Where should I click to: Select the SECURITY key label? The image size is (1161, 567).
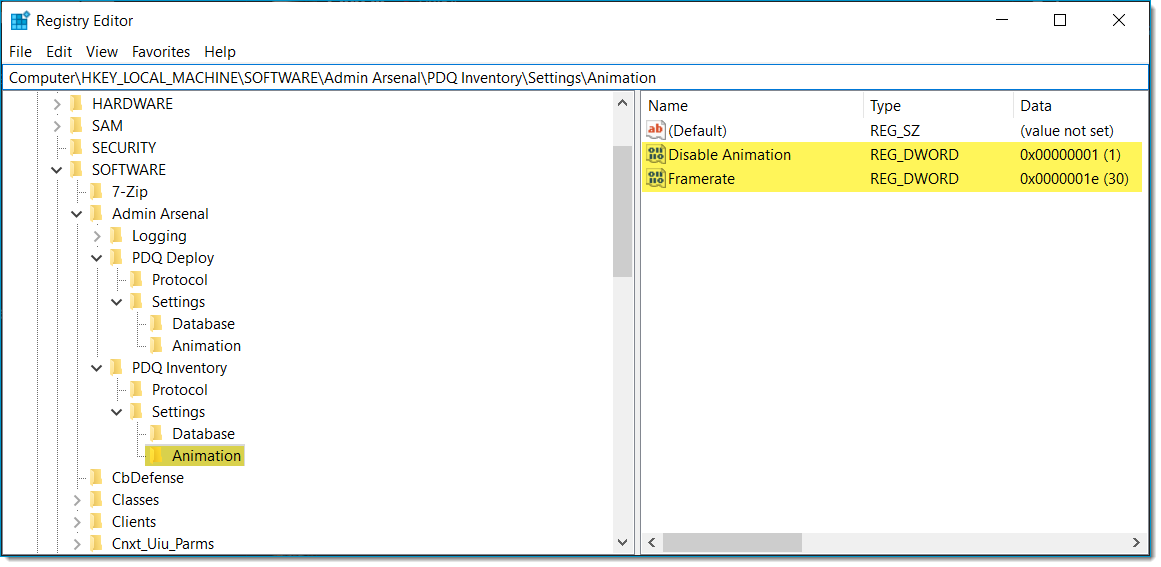124,148
